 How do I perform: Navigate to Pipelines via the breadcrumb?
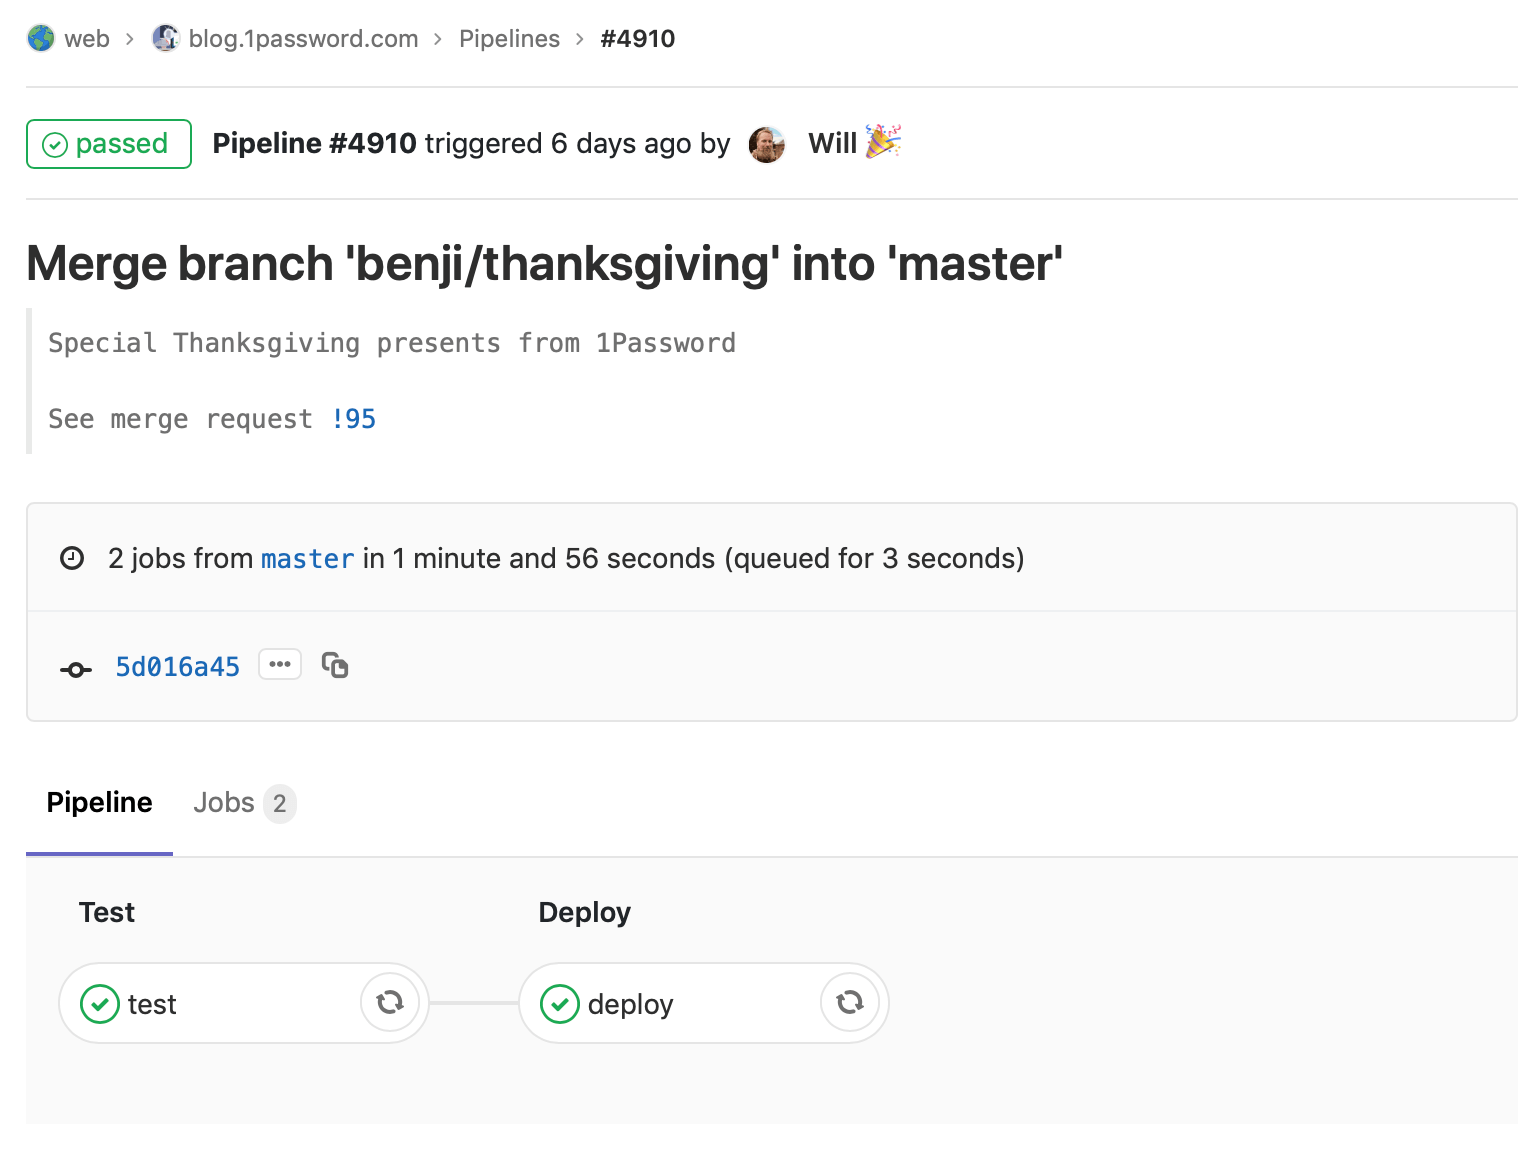tap(509, 38)
